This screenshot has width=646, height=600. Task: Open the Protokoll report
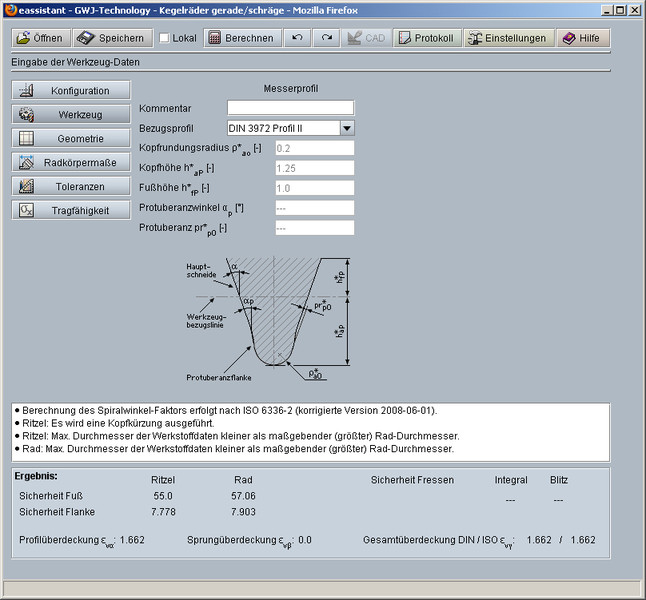426,38
